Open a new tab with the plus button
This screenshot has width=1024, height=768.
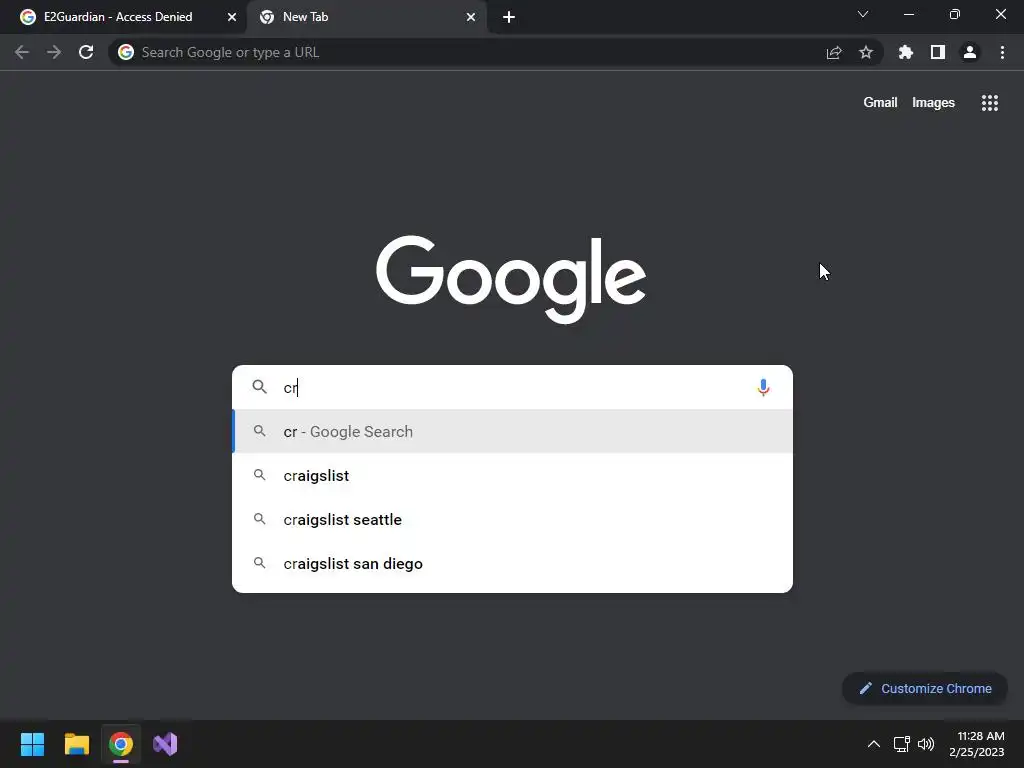pyautogui.click(x=509, y=17)
